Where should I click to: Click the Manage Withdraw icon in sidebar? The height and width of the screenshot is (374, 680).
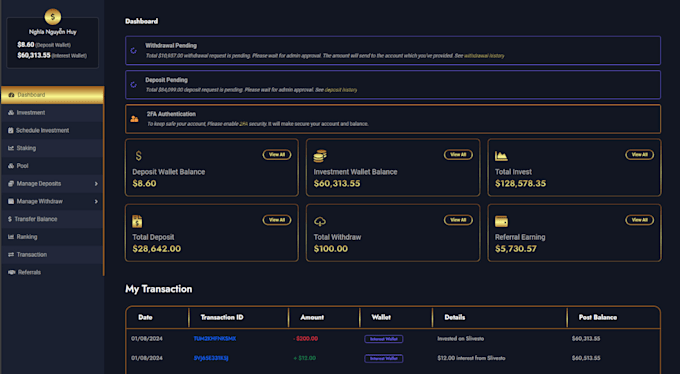11,202
